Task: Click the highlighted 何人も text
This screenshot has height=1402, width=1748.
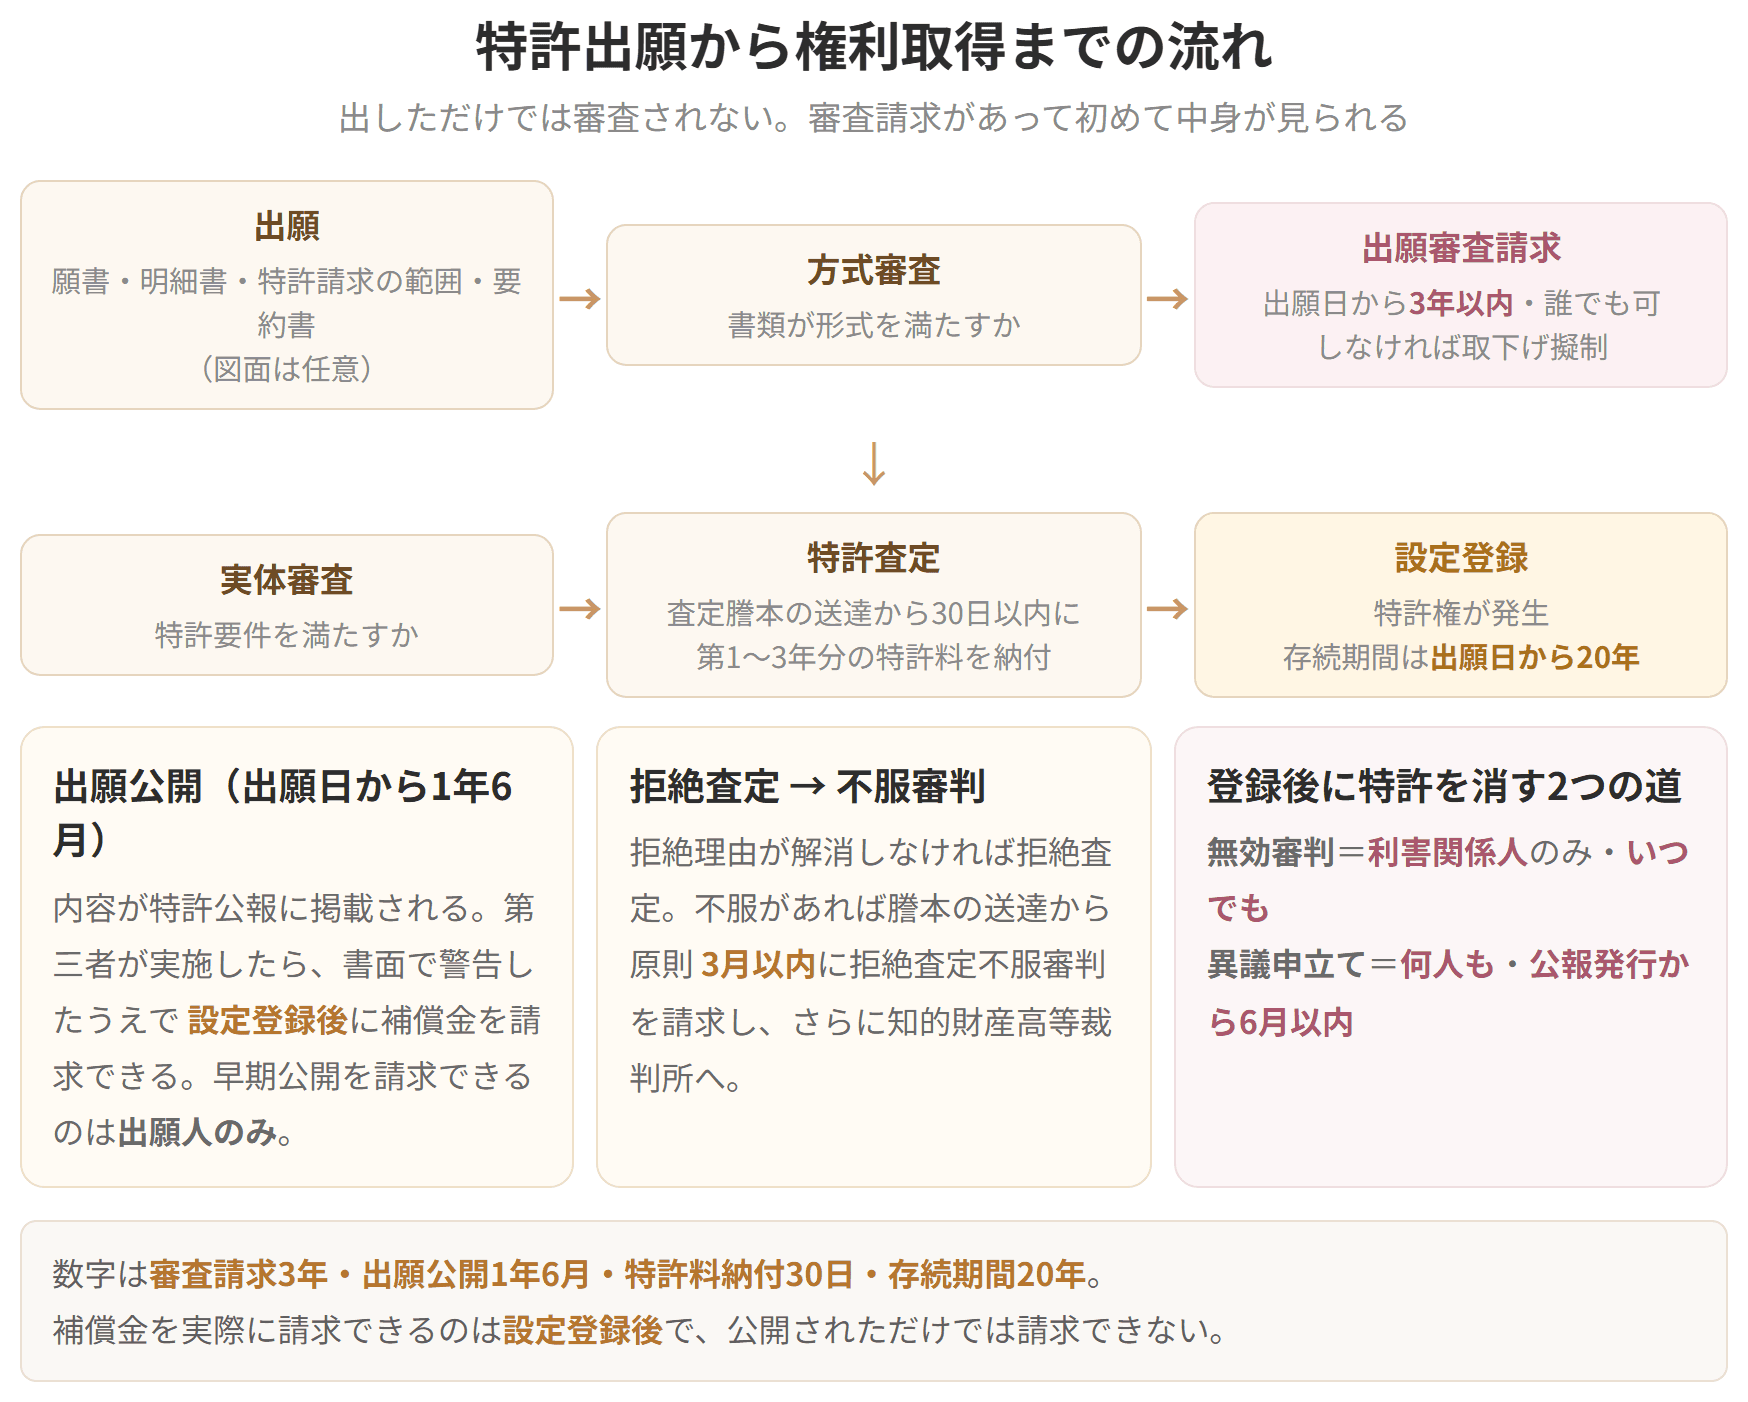Action: pyautogui.click(x=1447, y=964)
